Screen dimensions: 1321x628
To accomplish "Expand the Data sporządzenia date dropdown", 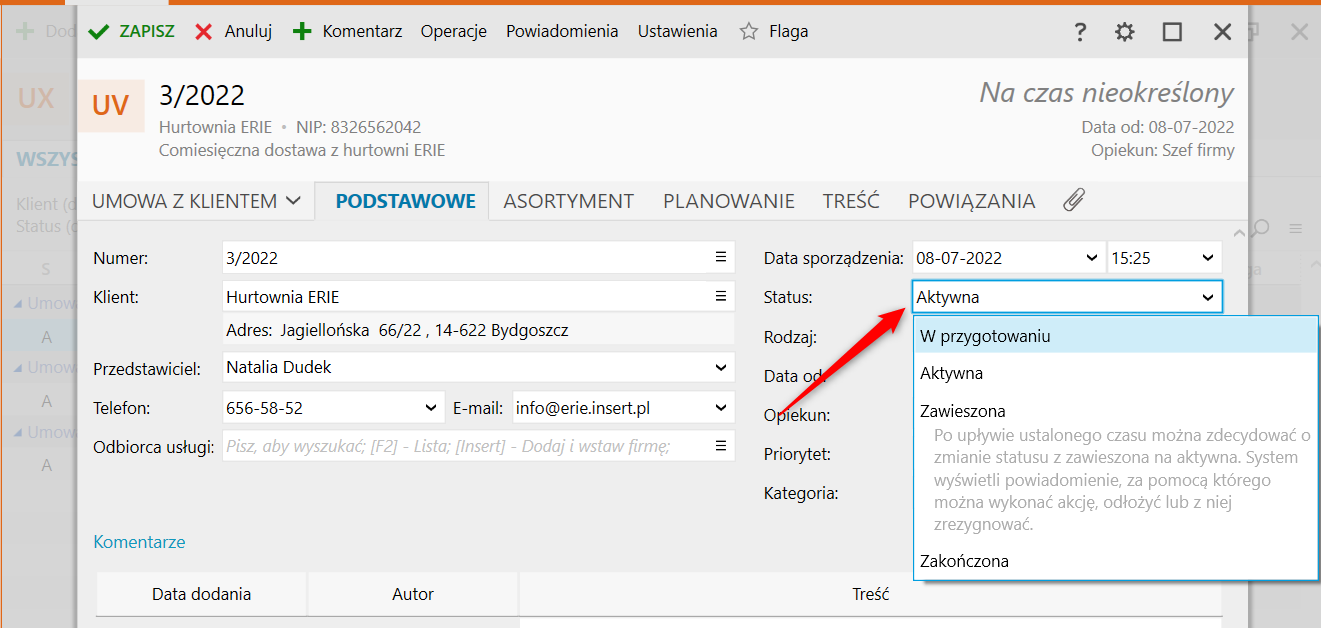I will 1091,258.
